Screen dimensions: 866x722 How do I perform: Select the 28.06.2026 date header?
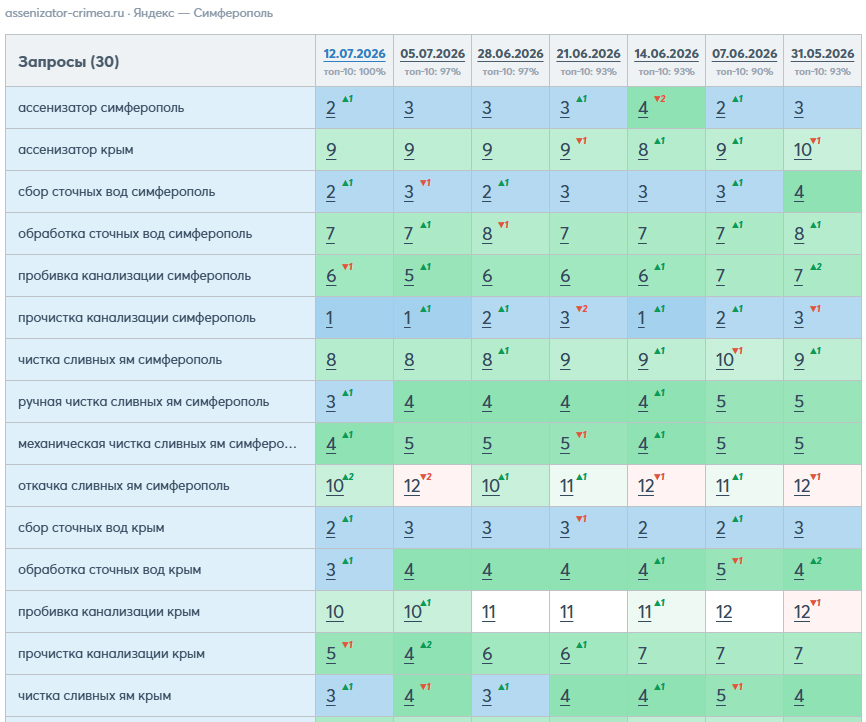510,54
